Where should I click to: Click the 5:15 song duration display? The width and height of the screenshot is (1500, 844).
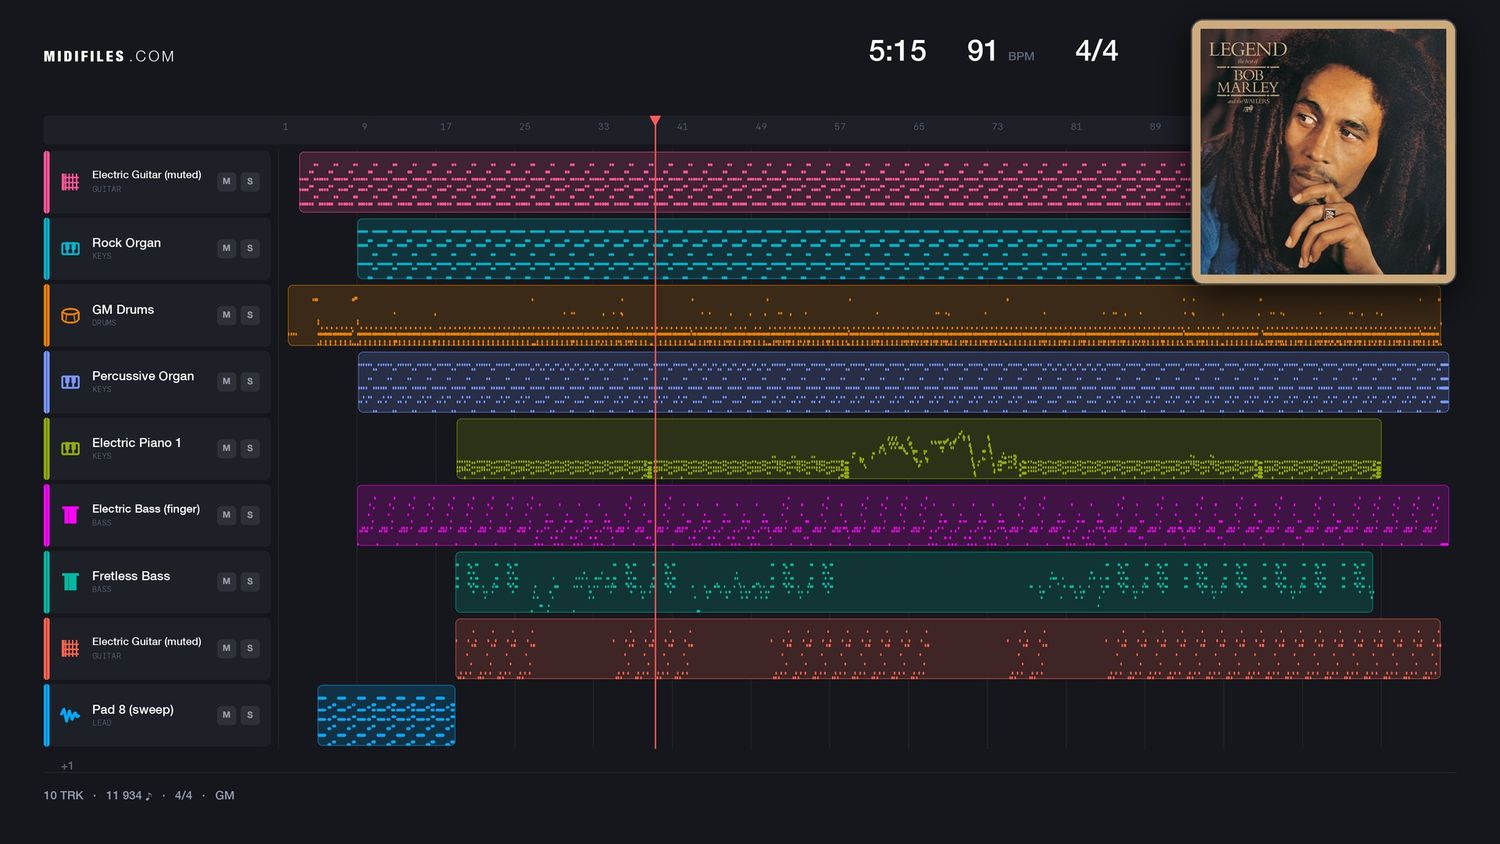point(897,51)
